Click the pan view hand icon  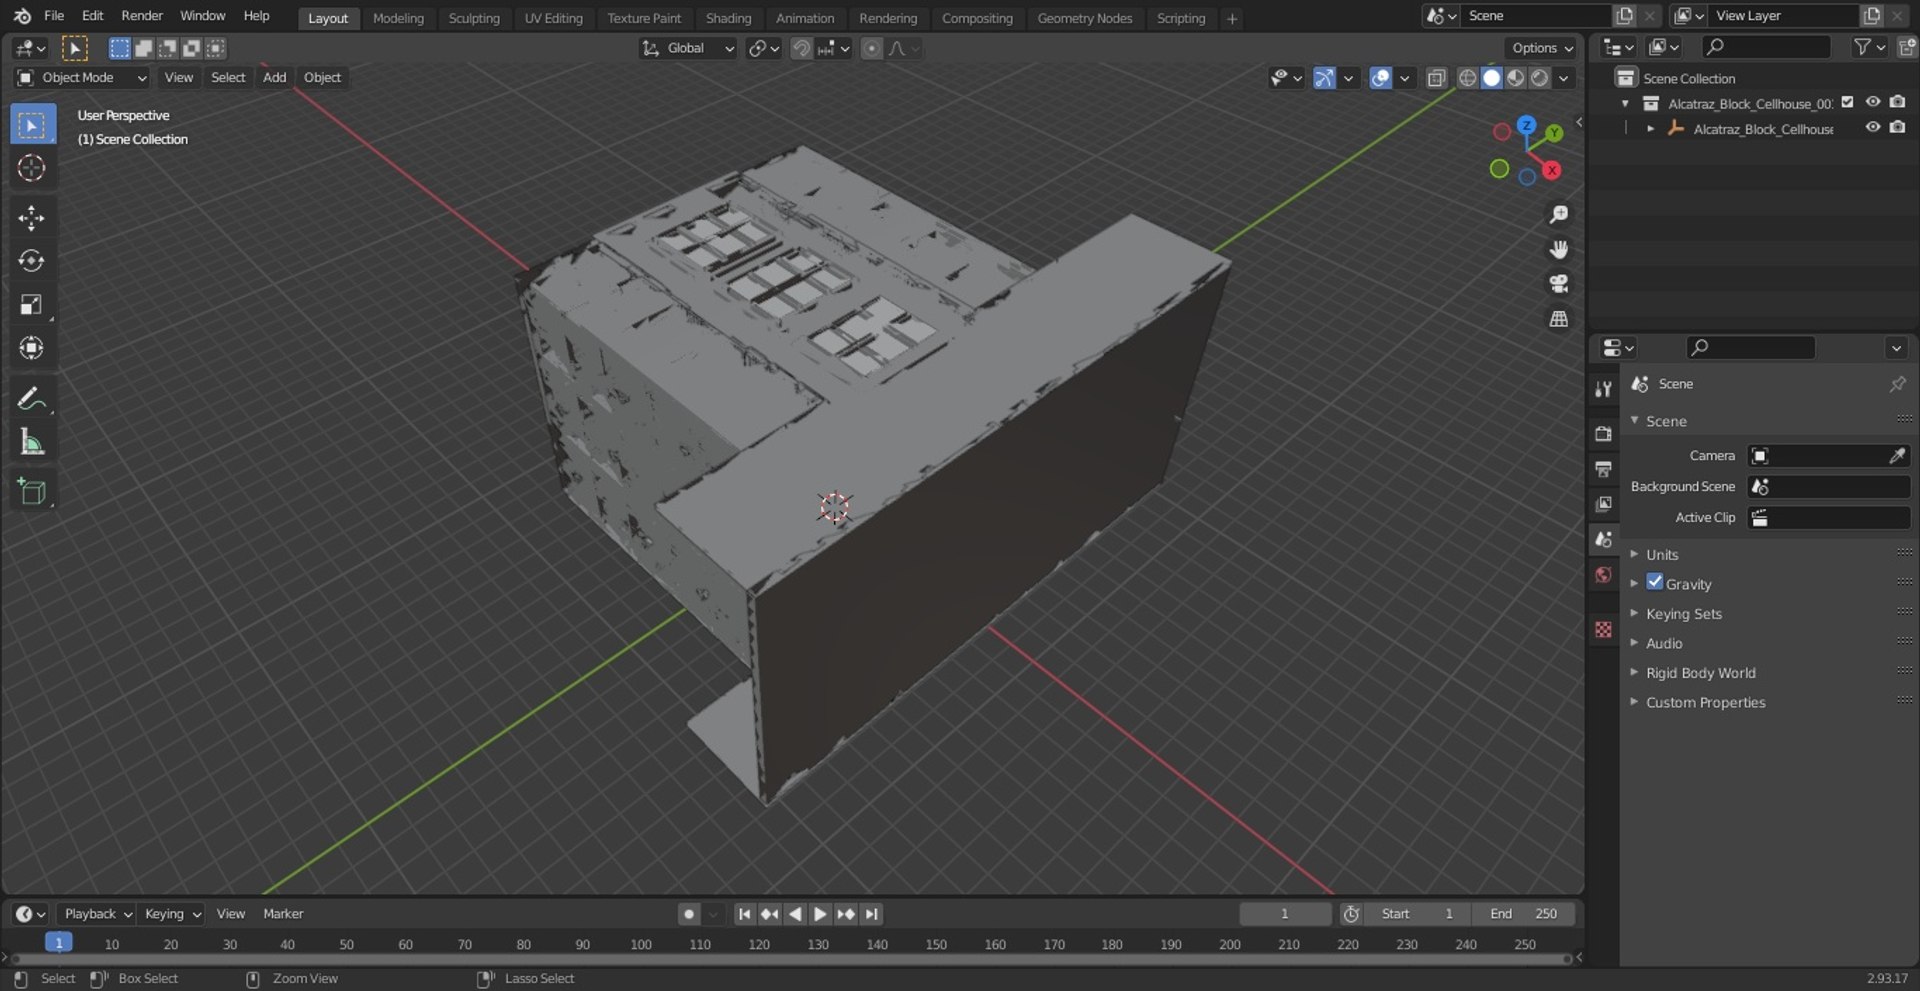pyautogui.click(x=1558, y=250)
